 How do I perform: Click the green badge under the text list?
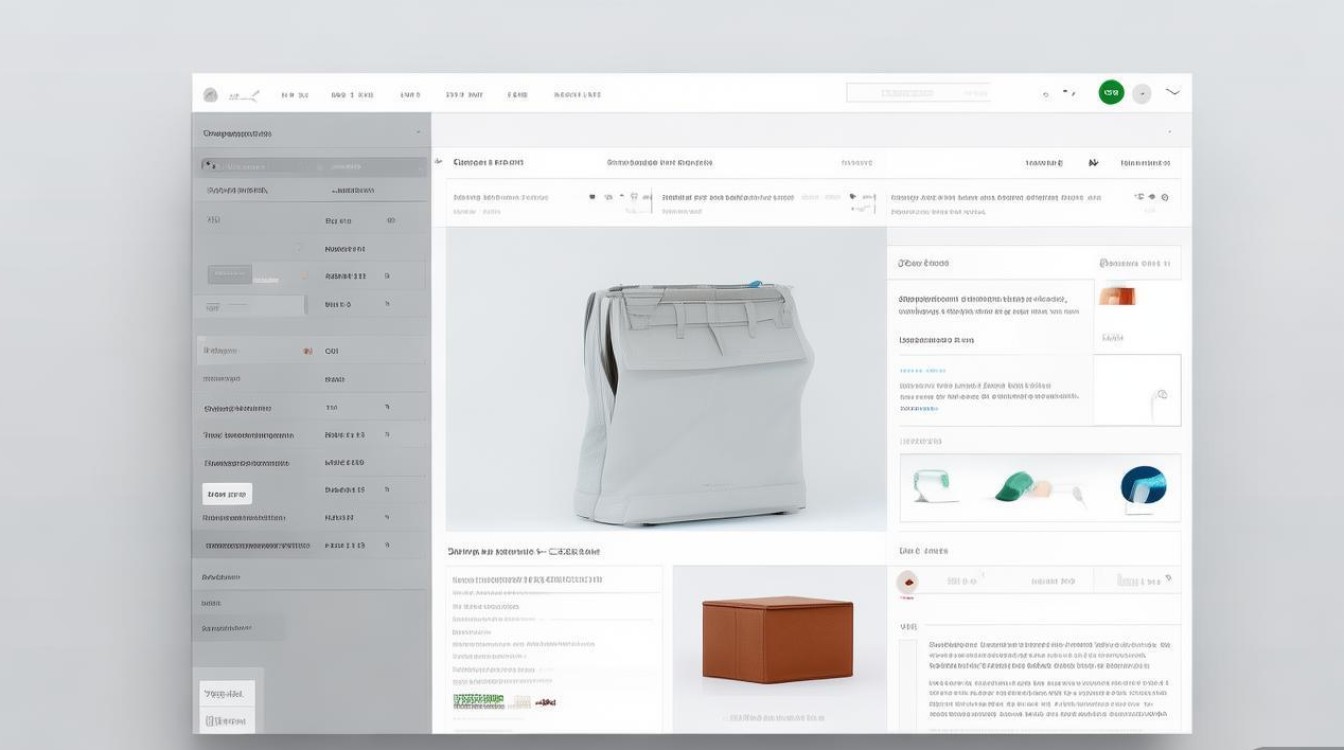[x=478, y=702]
